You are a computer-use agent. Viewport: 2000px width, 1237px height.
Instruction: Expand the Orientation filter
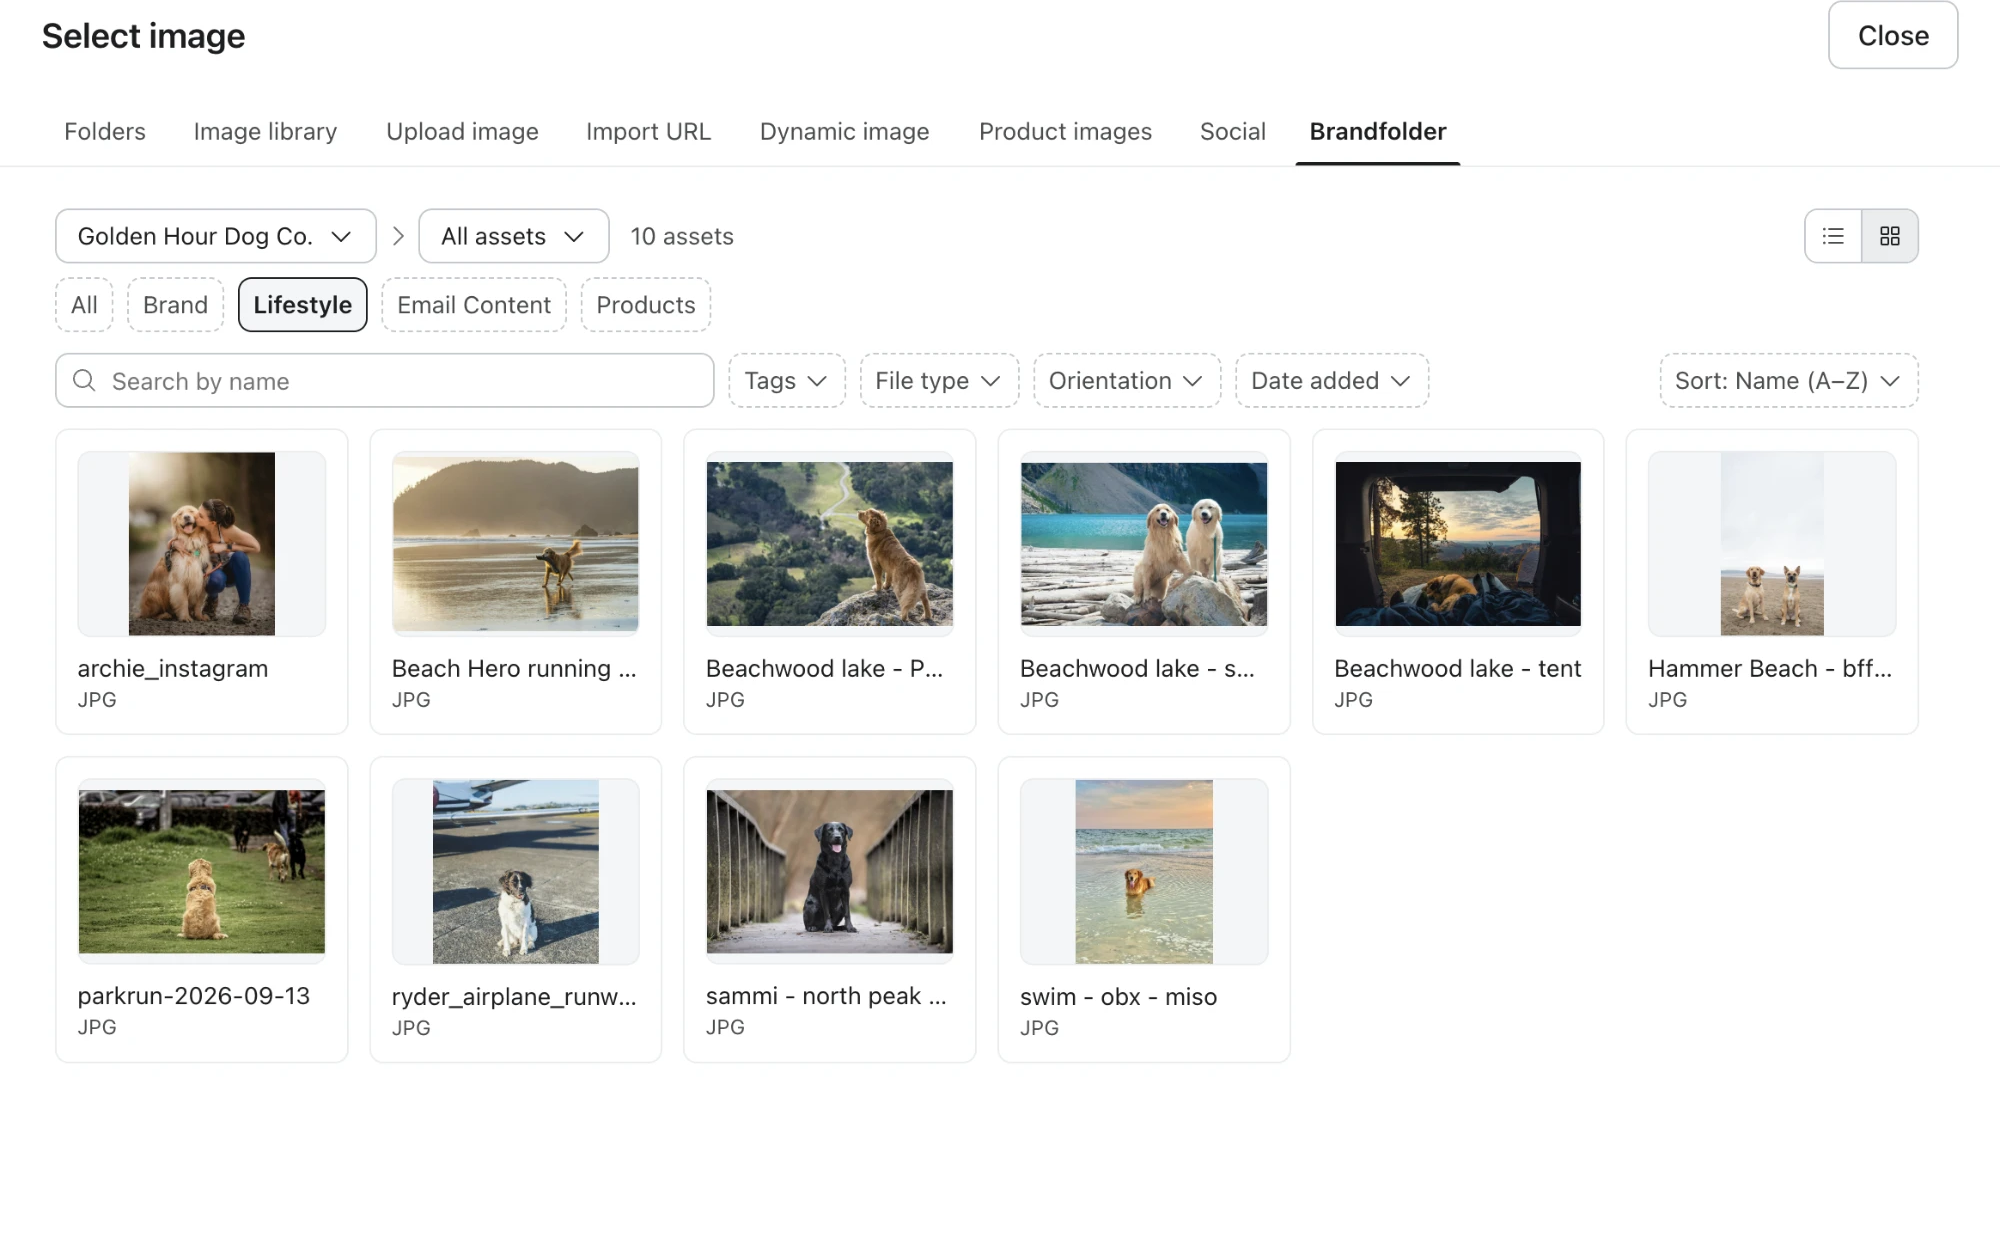[x=1127, y=381]
